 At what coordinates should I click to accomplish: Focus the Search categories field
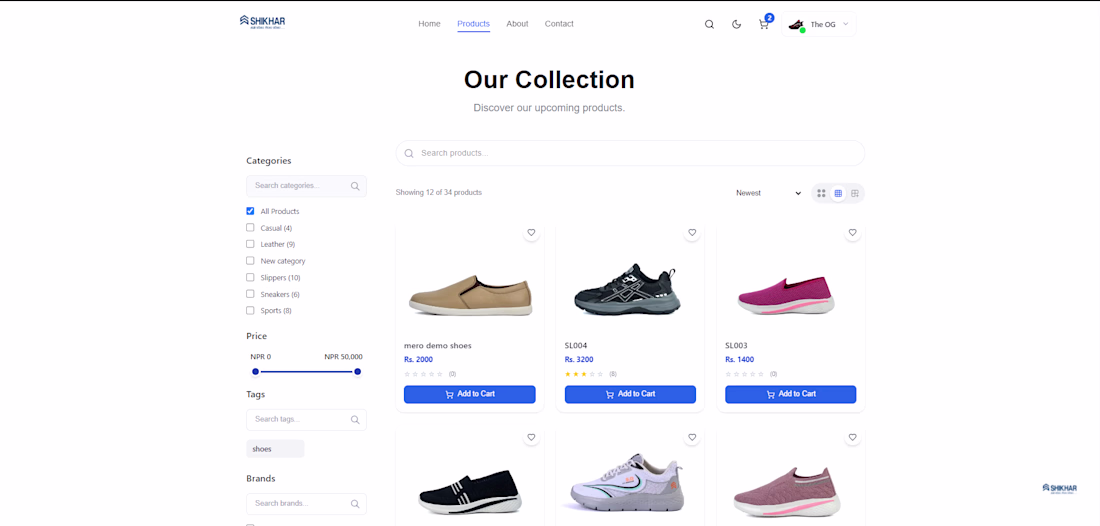coord(306,187)
